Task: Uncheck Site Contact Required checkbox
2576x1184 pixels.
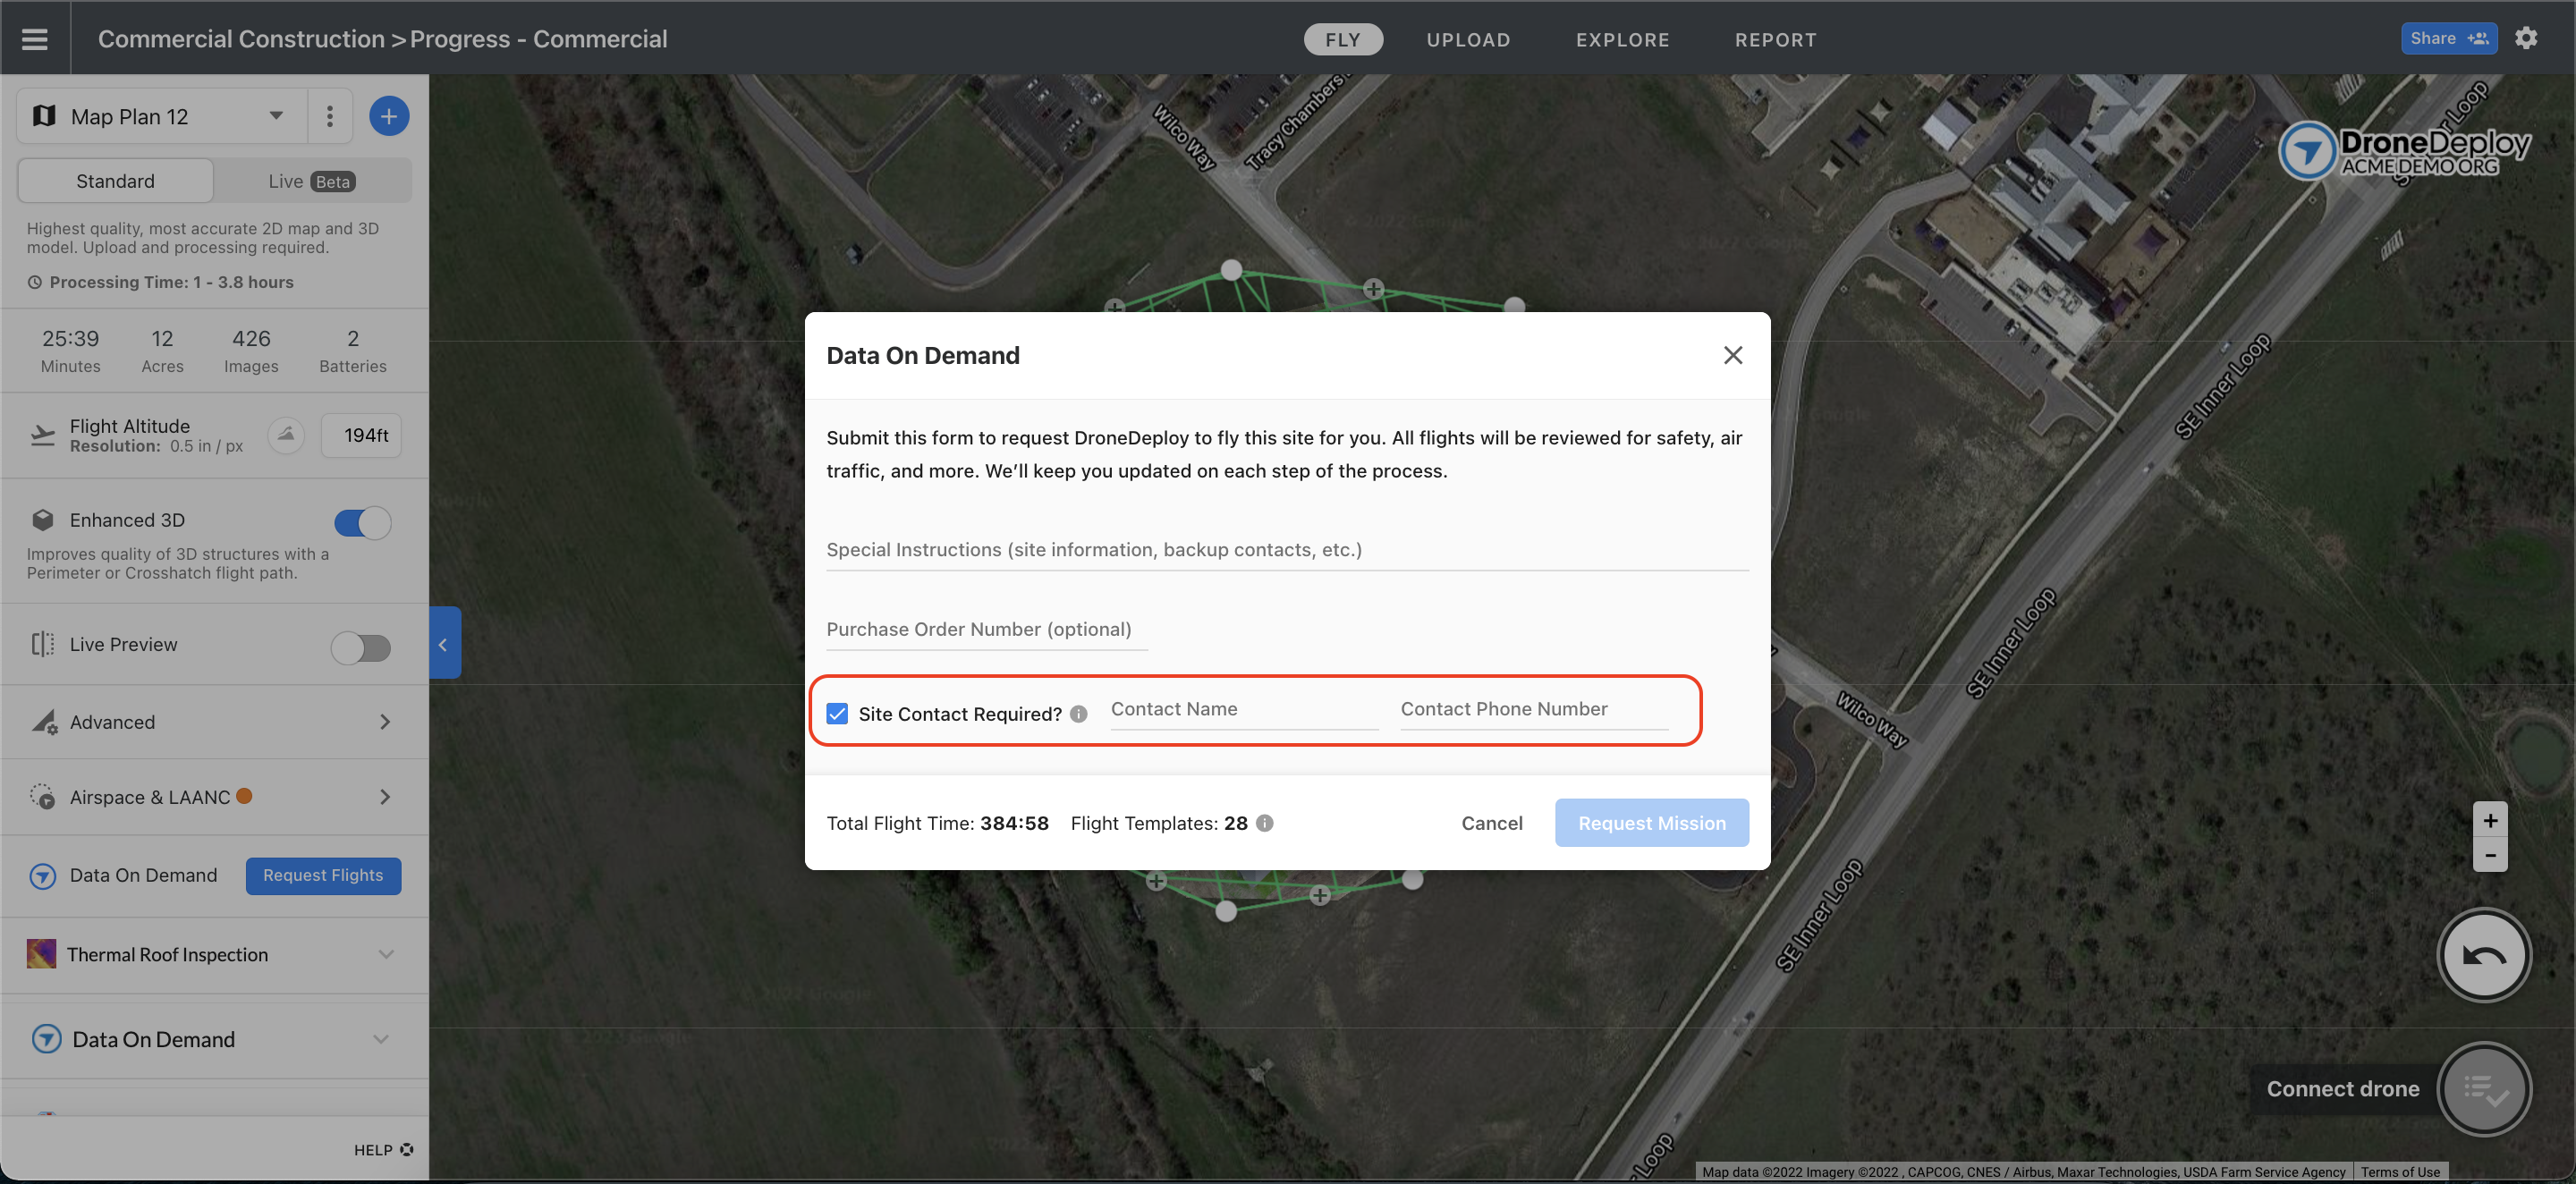Action: coord(837,714)
